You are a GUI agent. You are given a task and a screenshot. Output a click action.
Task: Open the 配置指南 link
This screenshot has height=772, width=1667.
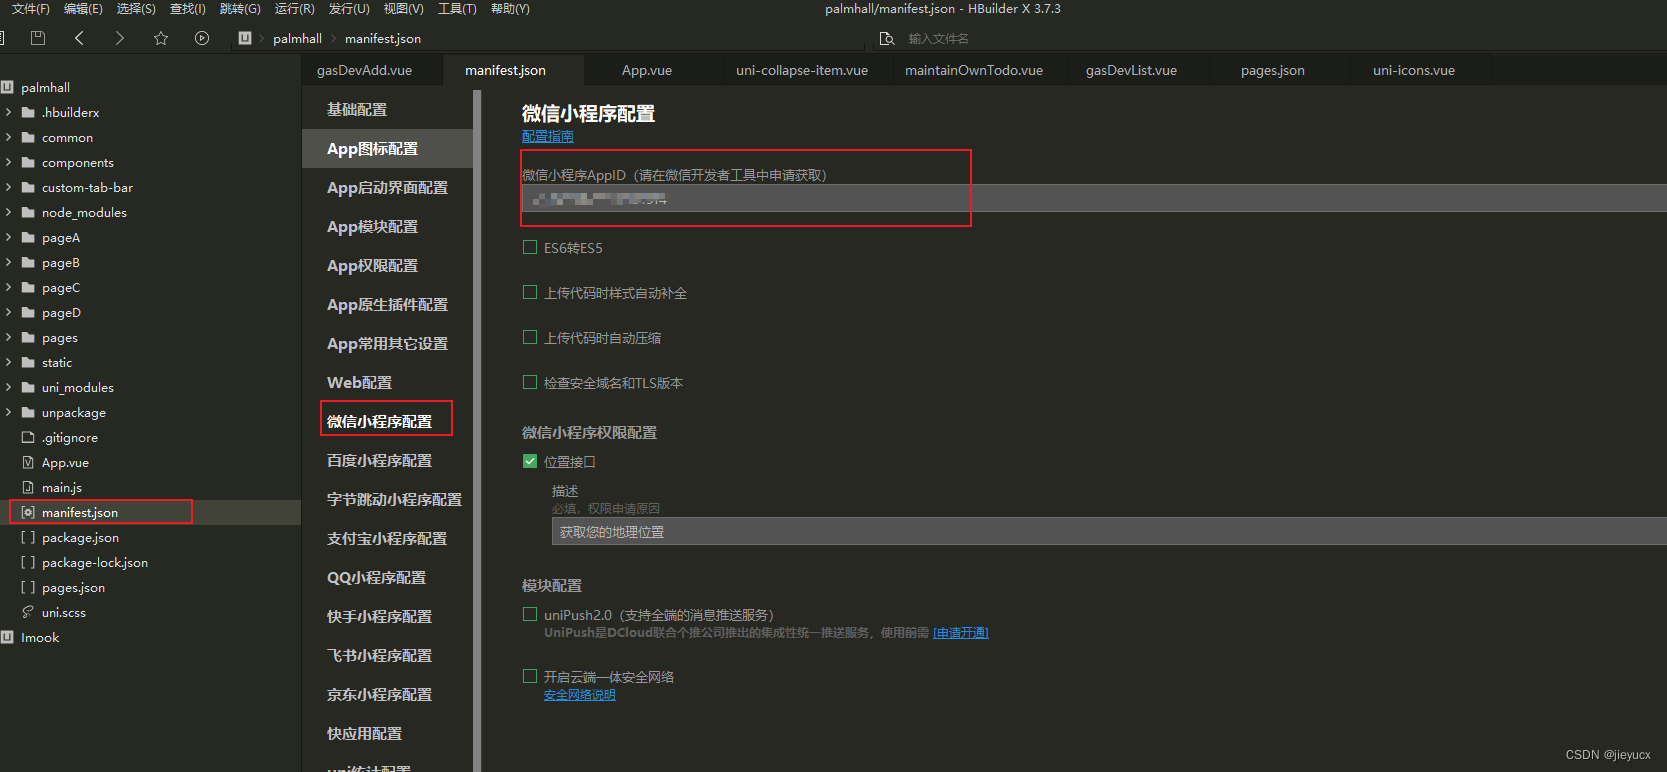point(548,136)
